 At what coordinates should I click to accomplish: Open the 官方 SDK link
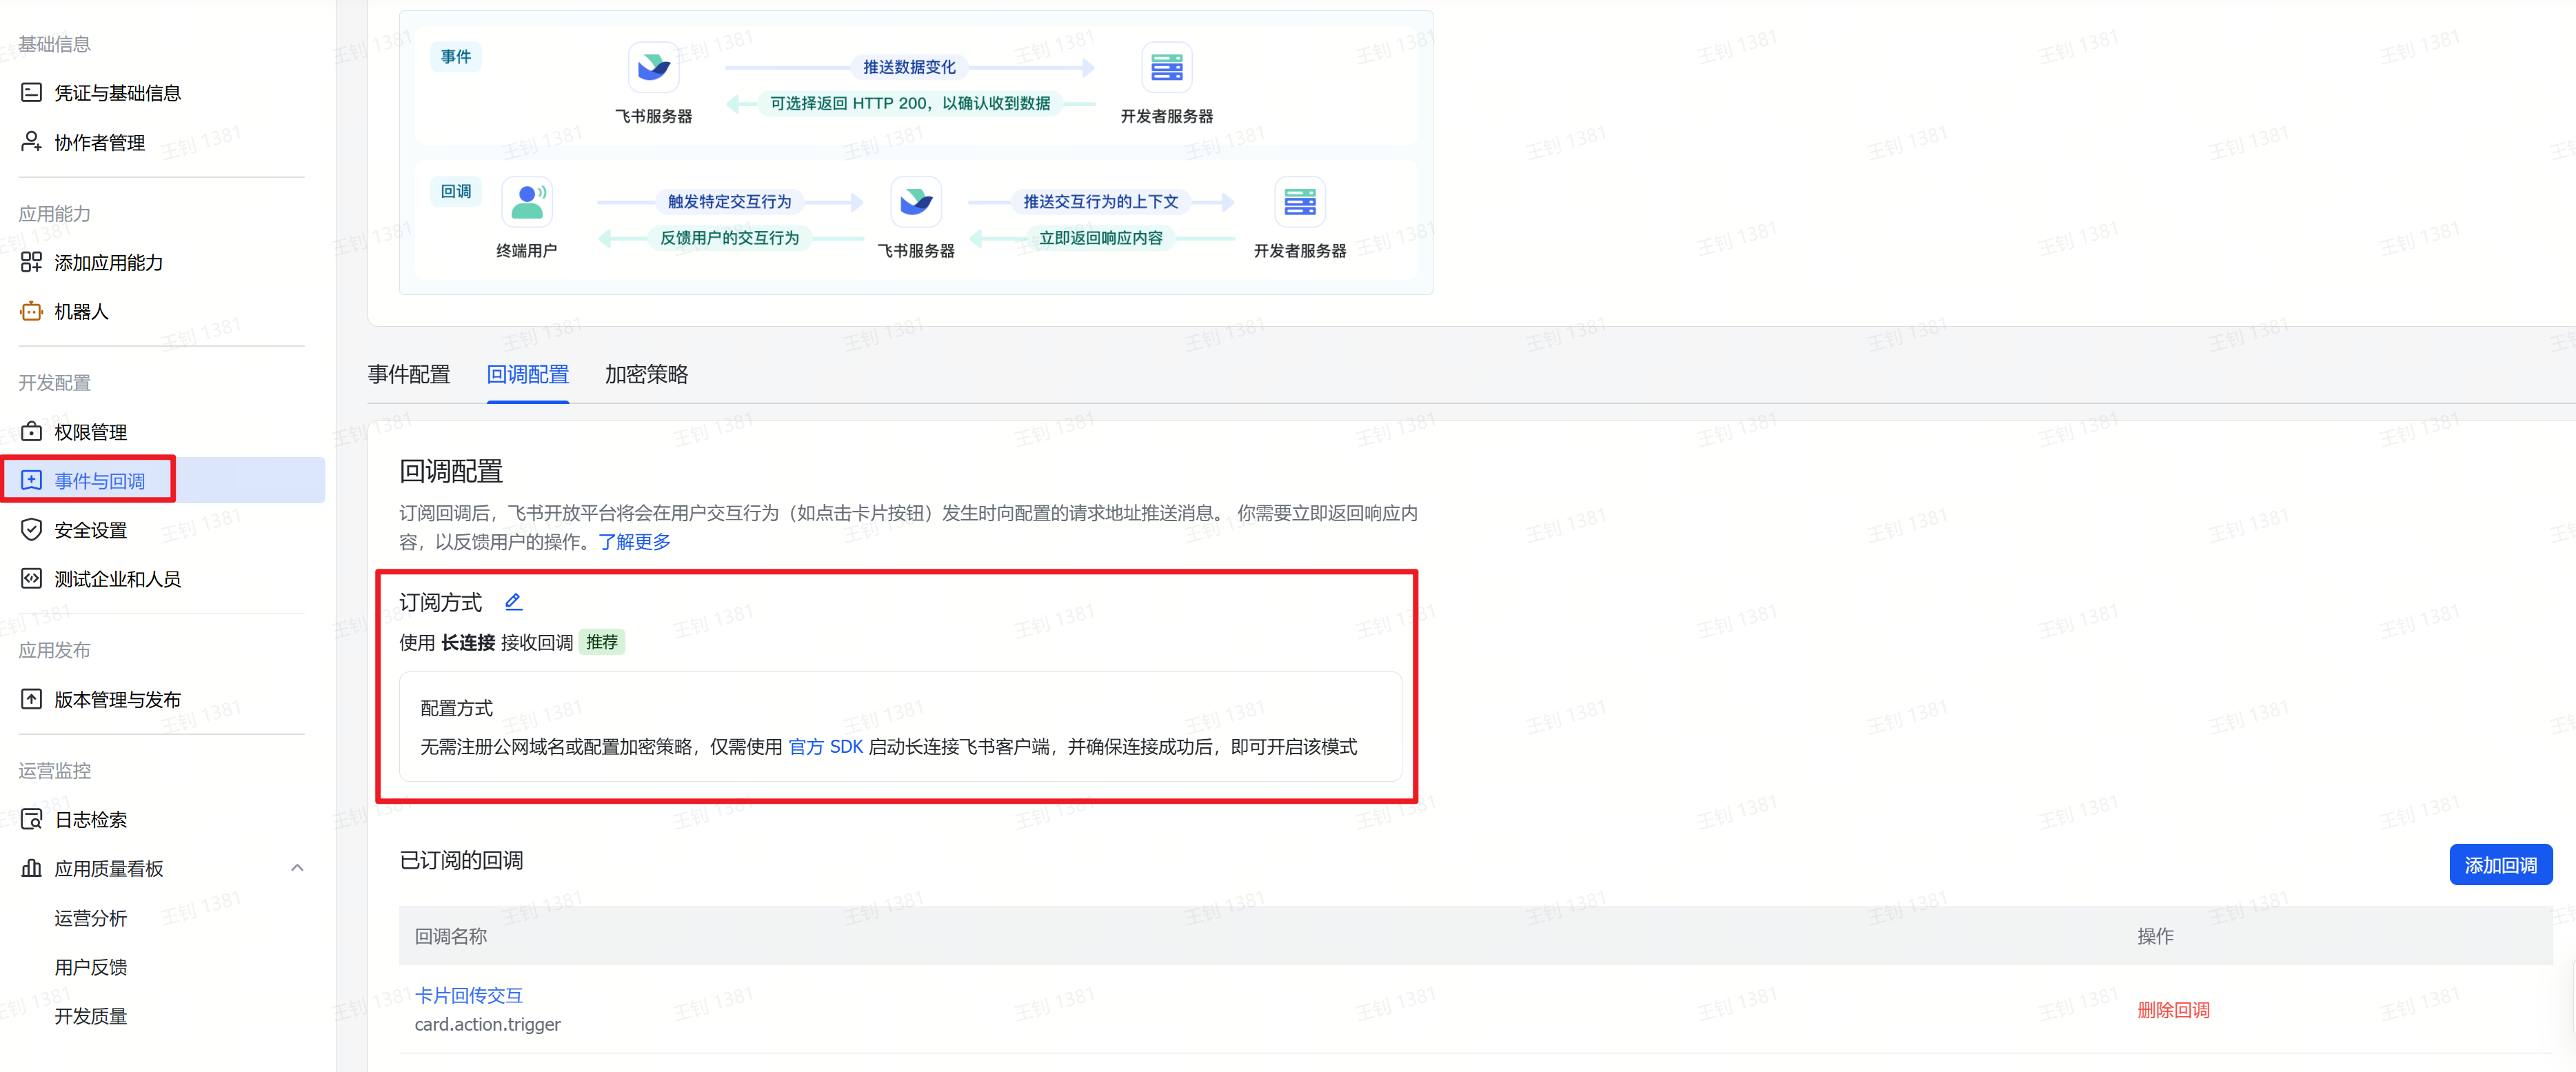[825, 746]
